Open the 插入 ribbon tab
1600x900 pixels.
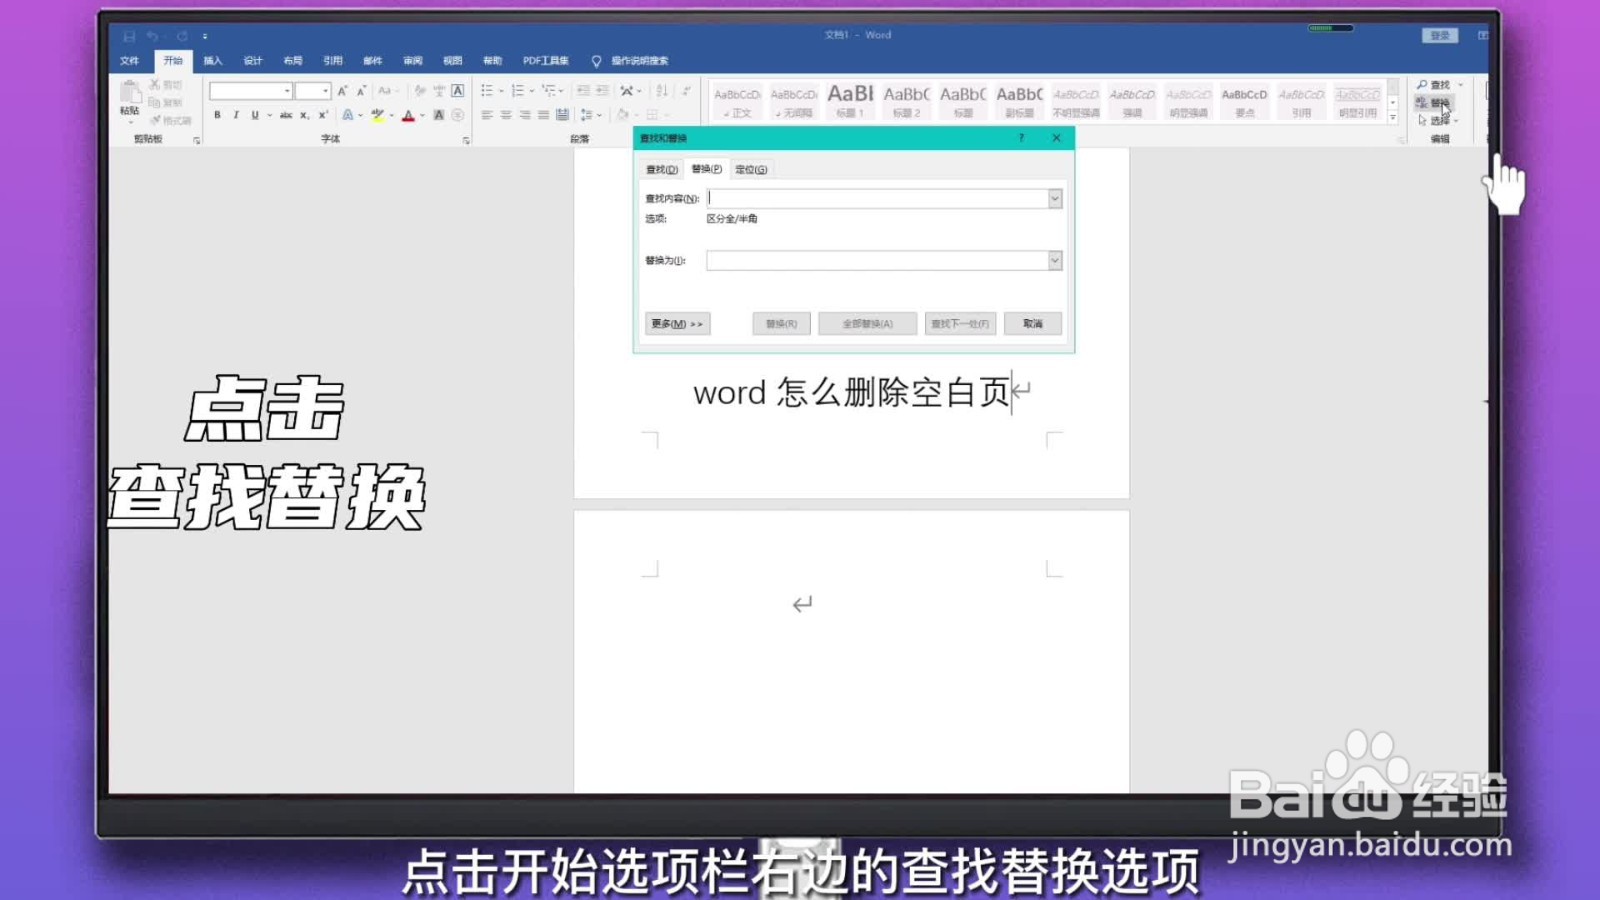click(211, 60)
